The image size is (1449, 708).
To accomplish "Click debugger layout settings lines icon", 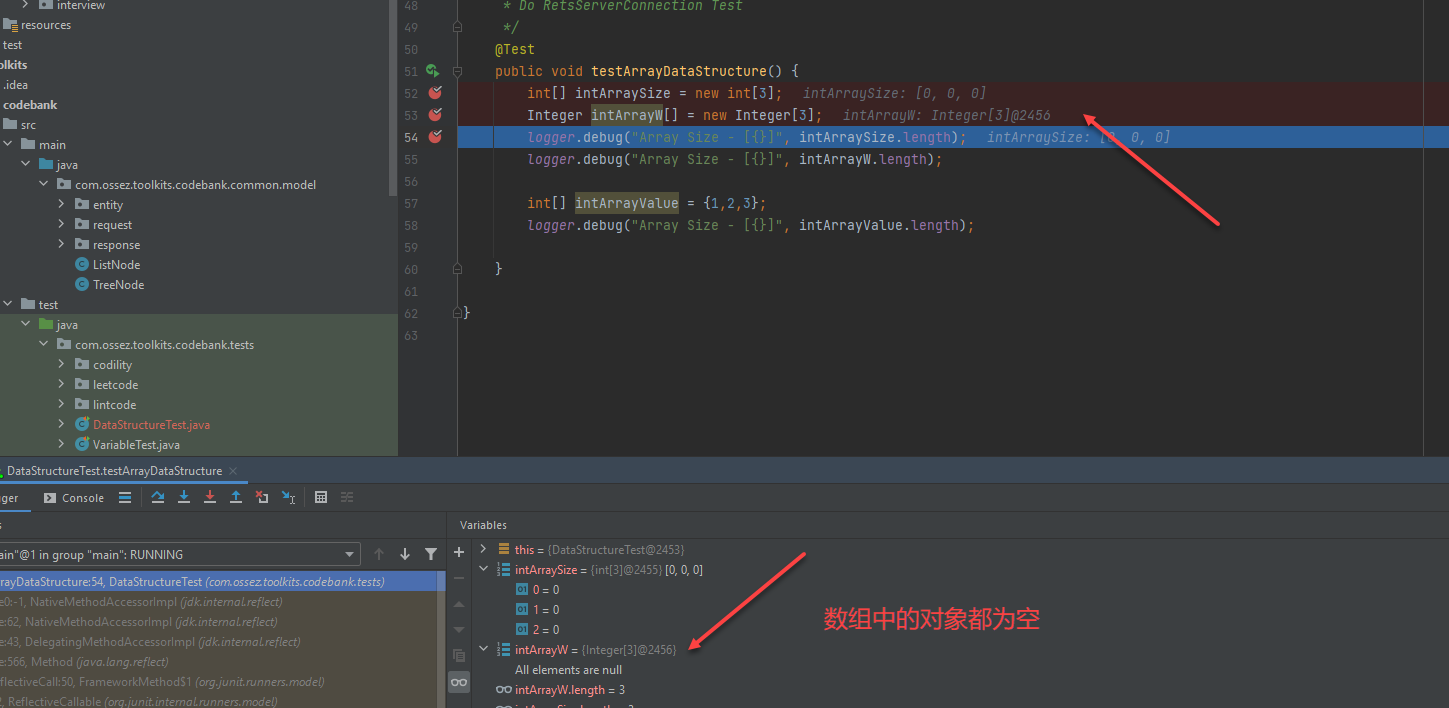I will coord(125,497).
